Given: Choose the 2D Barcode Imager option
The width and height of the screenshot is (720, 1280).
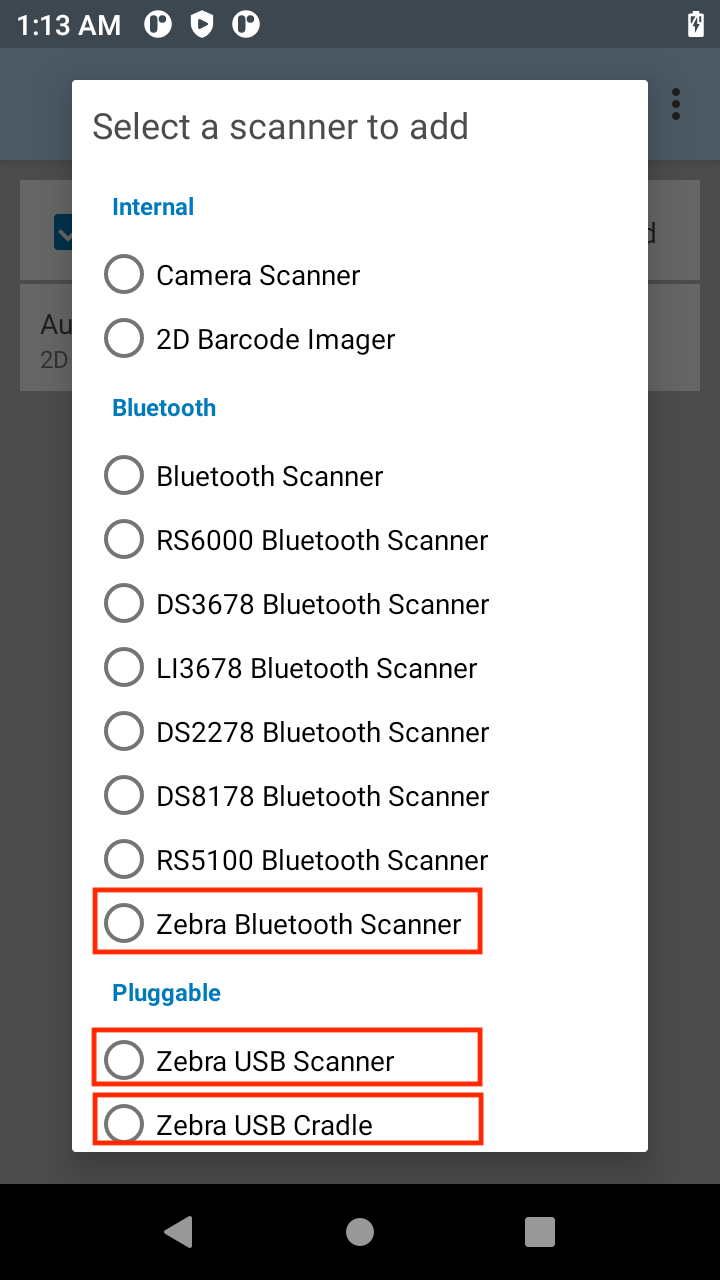Looking at the screenshot, I should click(x=124, y=339).
